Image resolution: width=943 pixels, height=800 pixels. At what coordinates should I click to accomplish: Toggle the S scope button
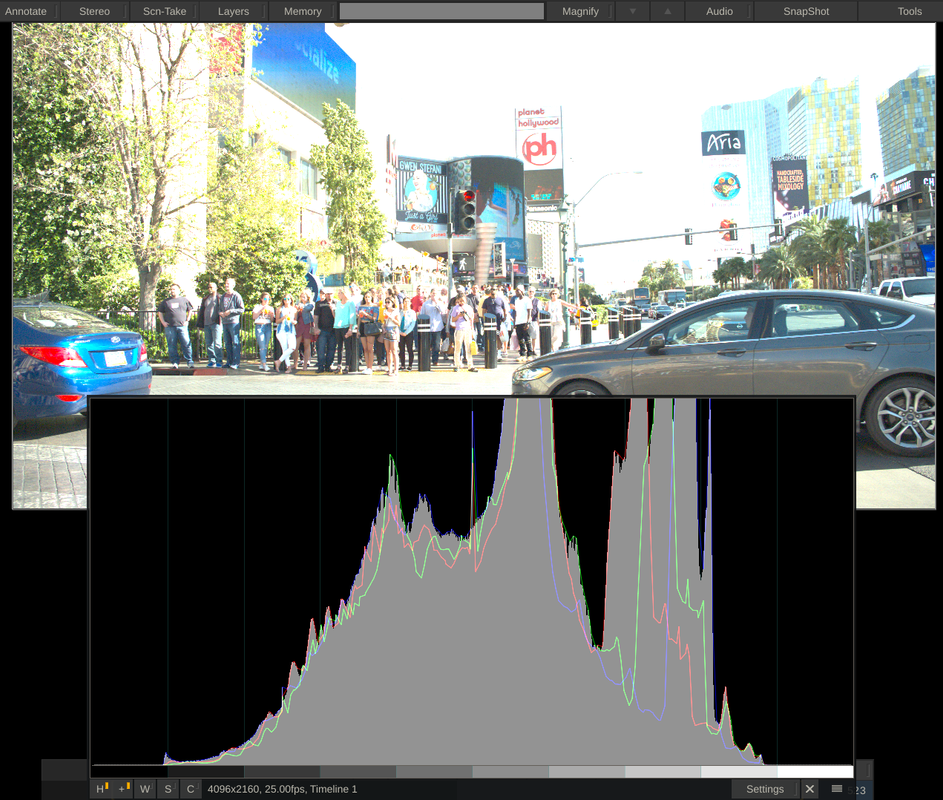[x=168, y=789]
